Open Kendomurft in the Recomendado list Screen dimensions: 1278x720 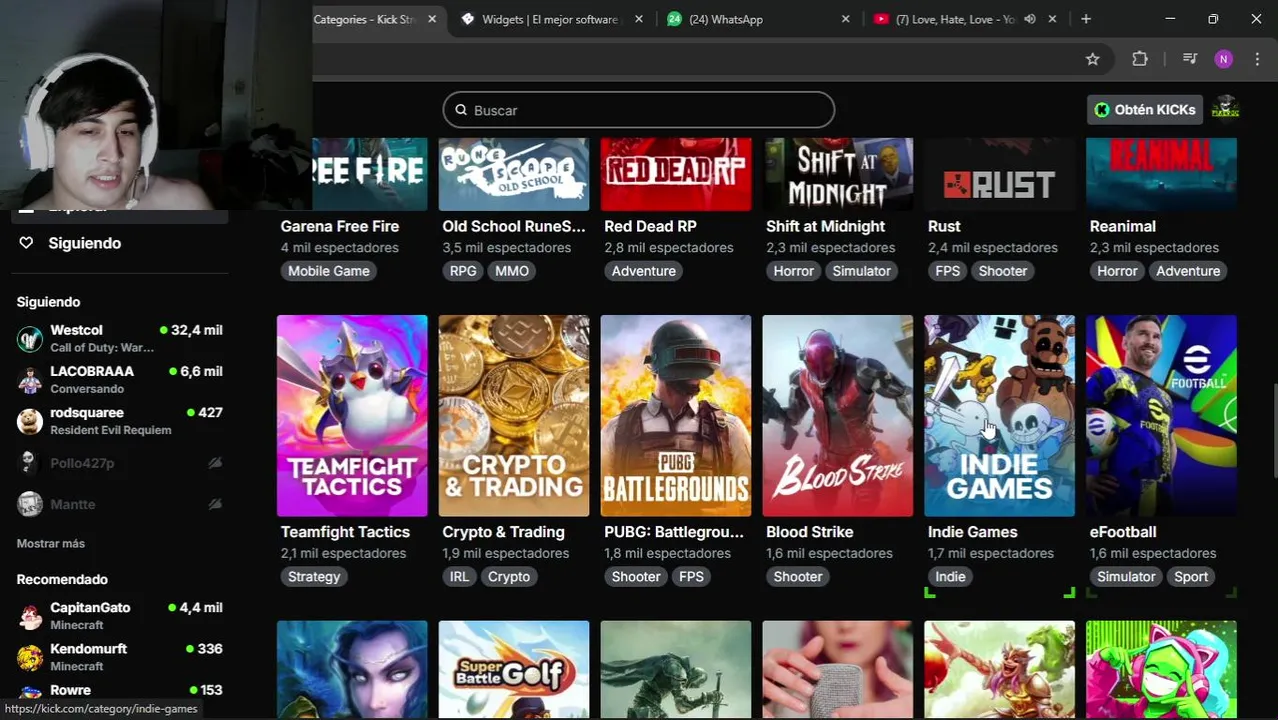pos(120,657)
